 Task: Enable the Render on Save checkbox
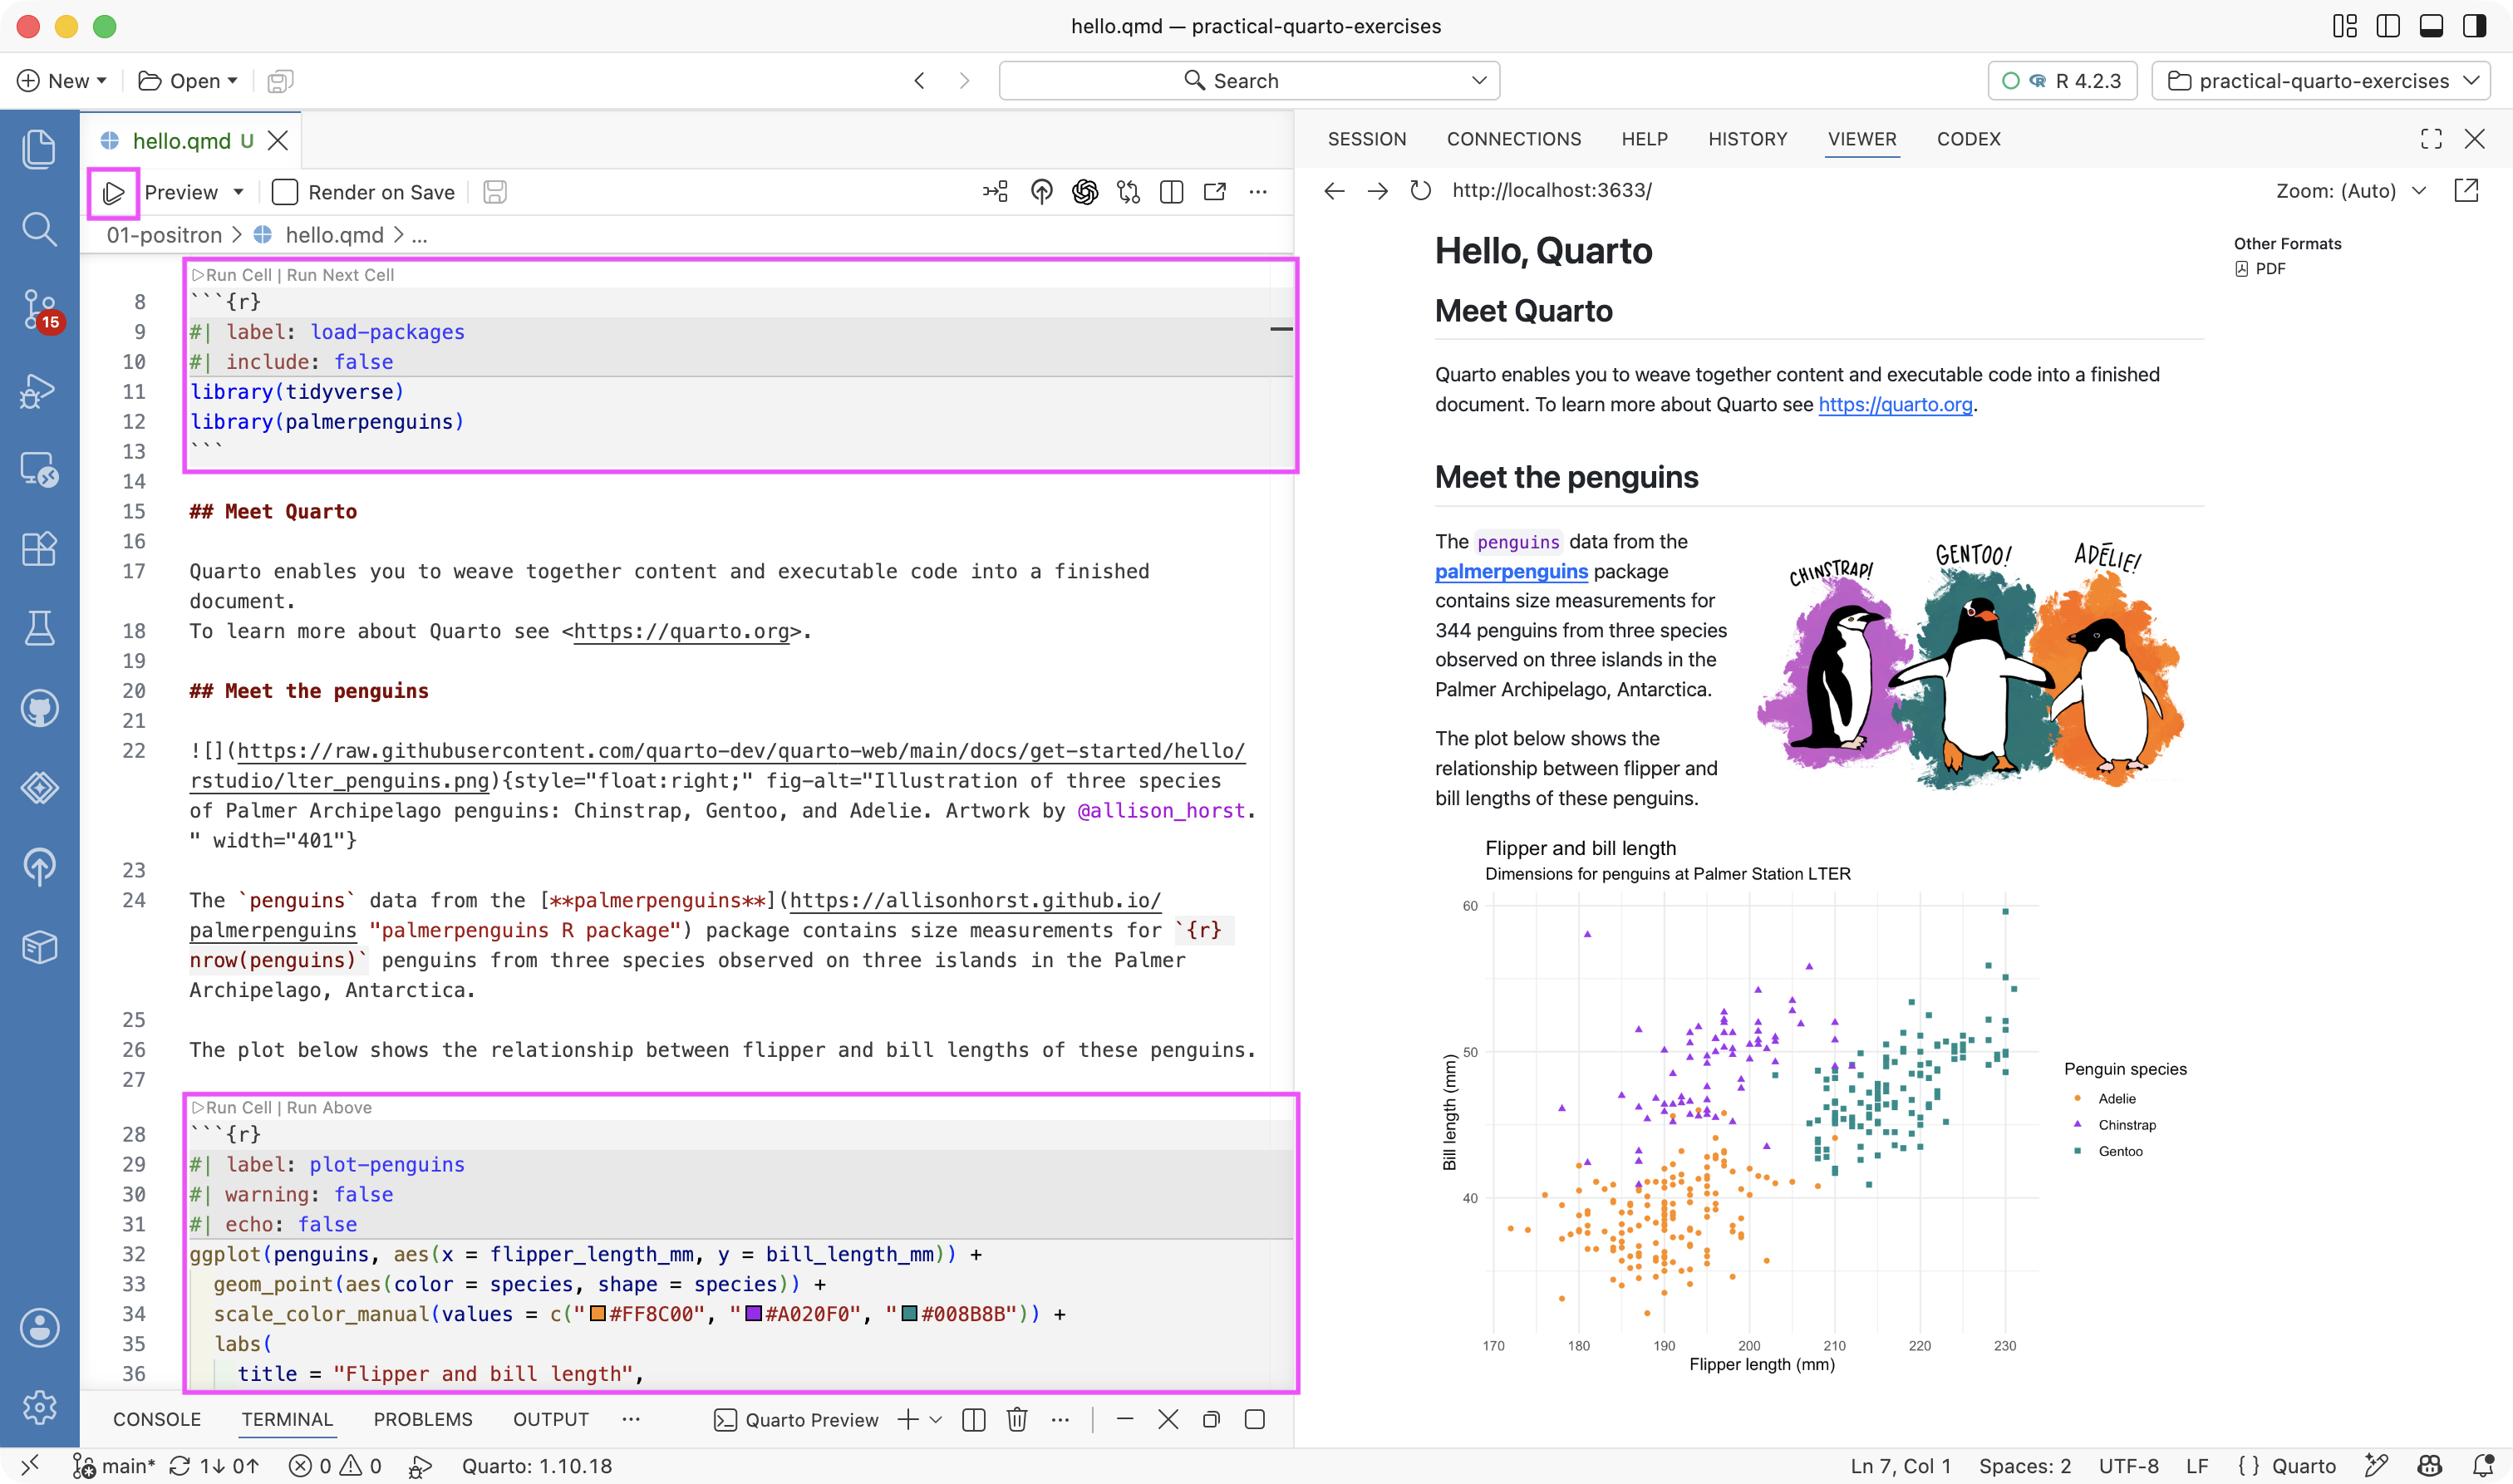coord(285,192)
